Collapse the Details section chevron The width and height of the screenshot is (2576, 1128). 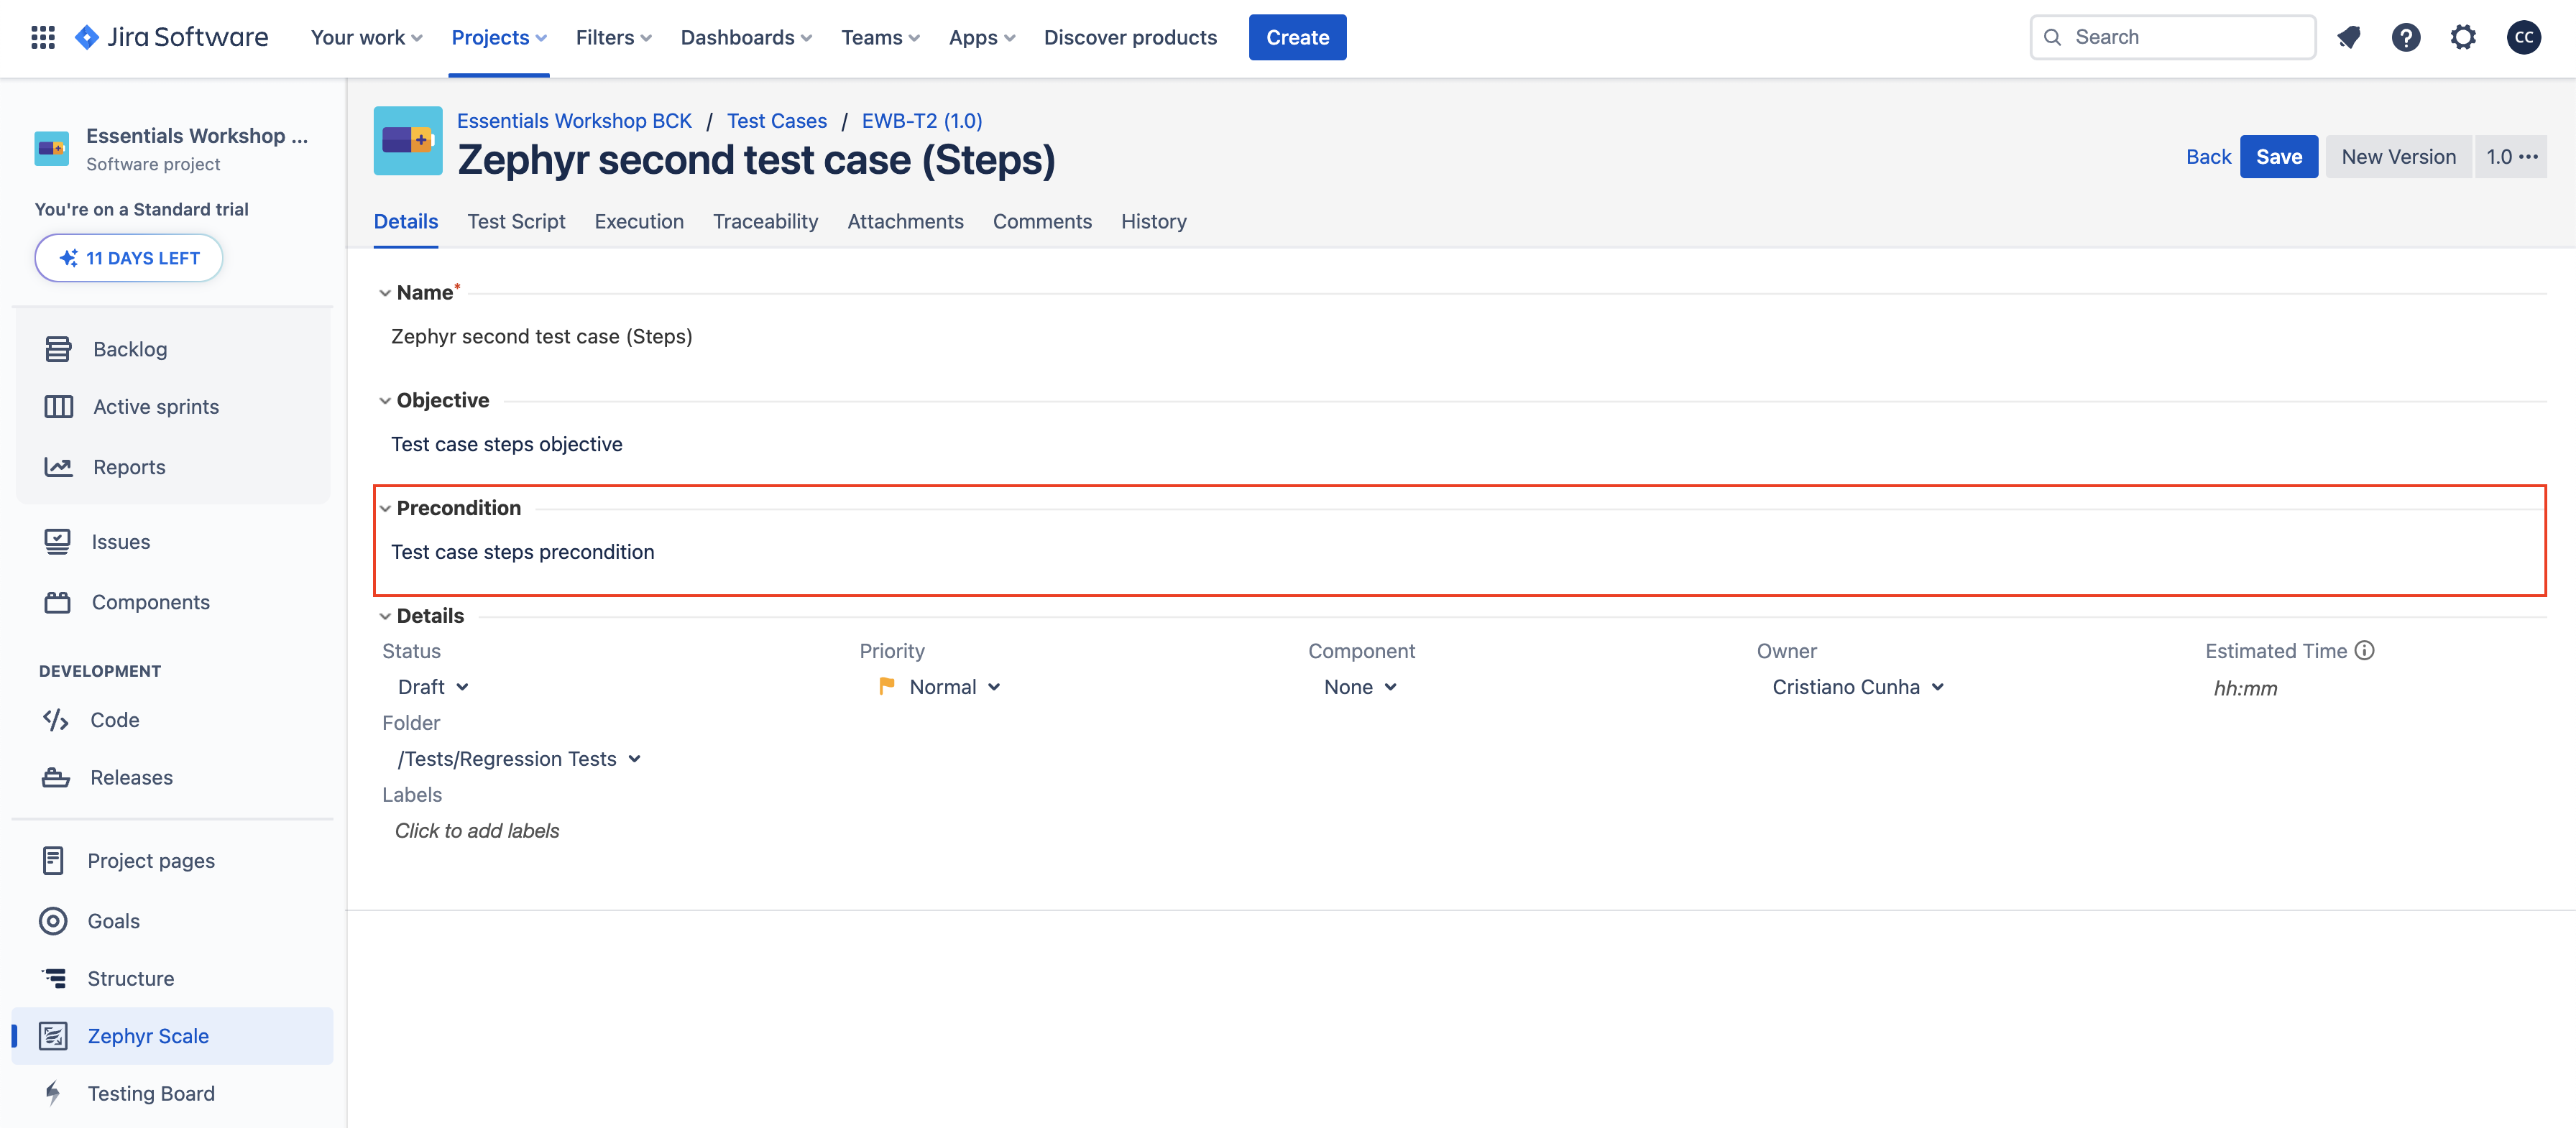click(385, 617)
